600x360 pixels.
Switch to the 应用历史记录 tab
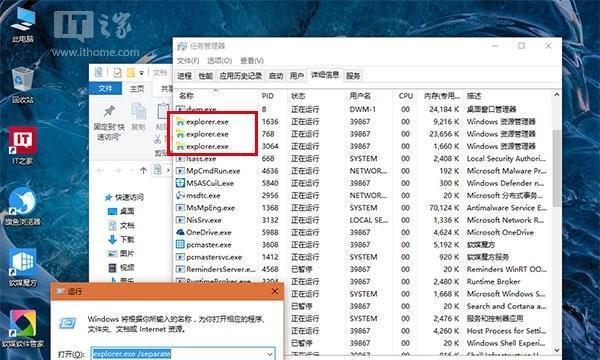(x=241, y=76)
